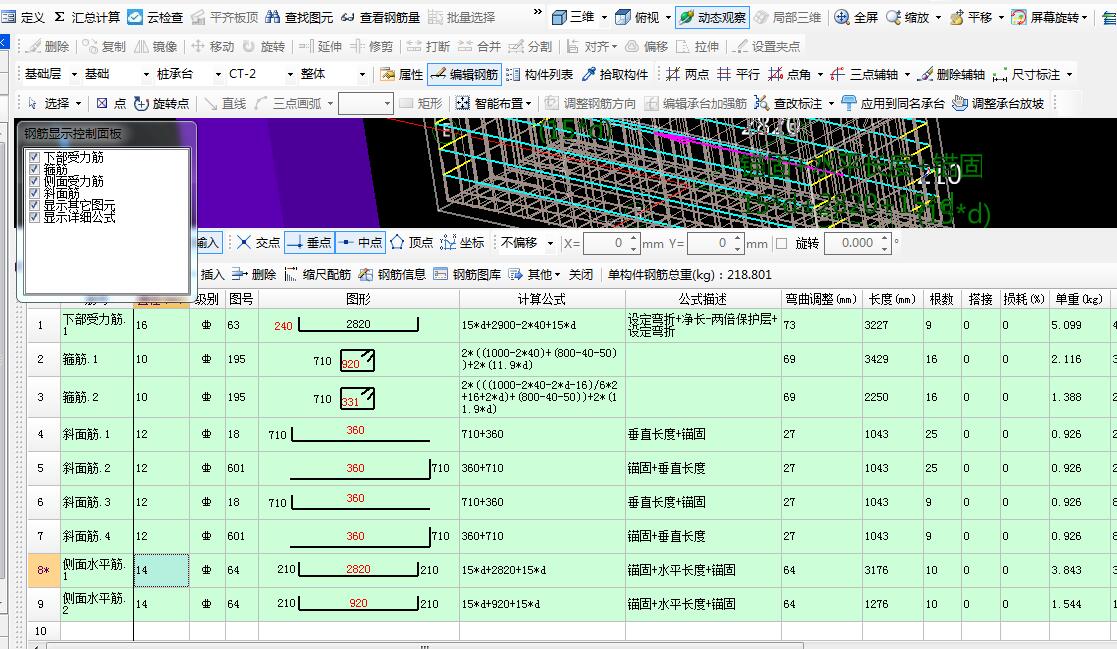Click the 计算公式 column header
Viewport: 1117px width, 649px height.
541,299
